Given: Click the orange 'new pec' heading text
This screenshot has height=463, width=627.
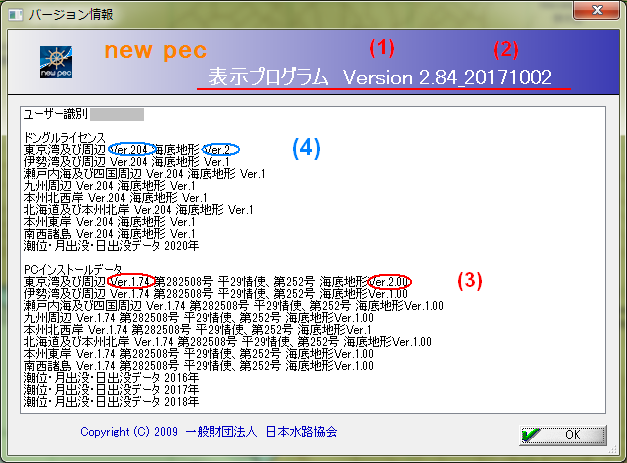Looking at the screenshot, I should point(156,51).
